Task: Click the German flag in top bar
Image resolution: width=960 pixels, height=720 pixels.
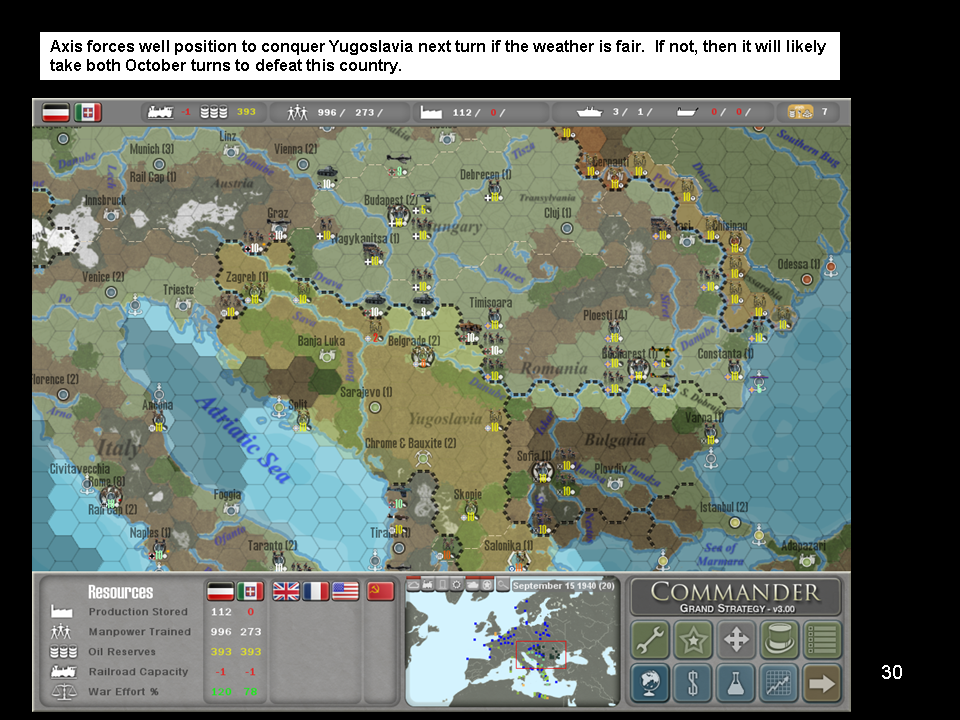Action: pos(55,112)
